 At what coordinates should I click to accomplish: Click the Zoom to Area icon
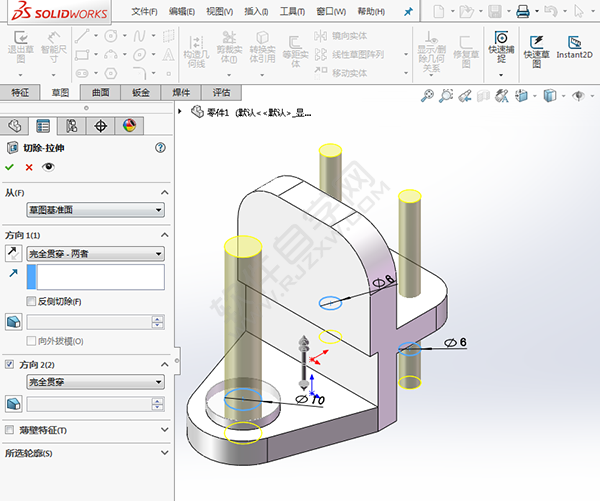pos(446,95)
